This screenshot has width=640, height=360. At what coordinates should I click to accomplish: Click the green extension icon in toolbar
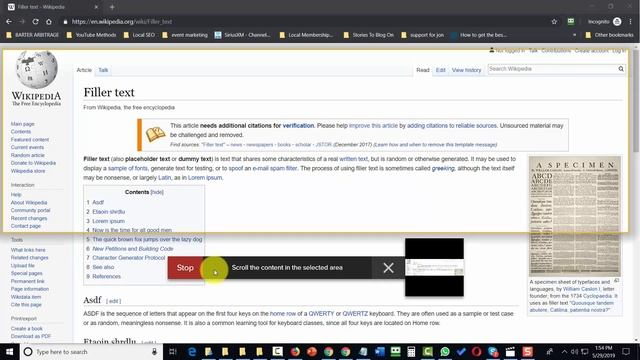pyautogui.click(x=571, y=21)
